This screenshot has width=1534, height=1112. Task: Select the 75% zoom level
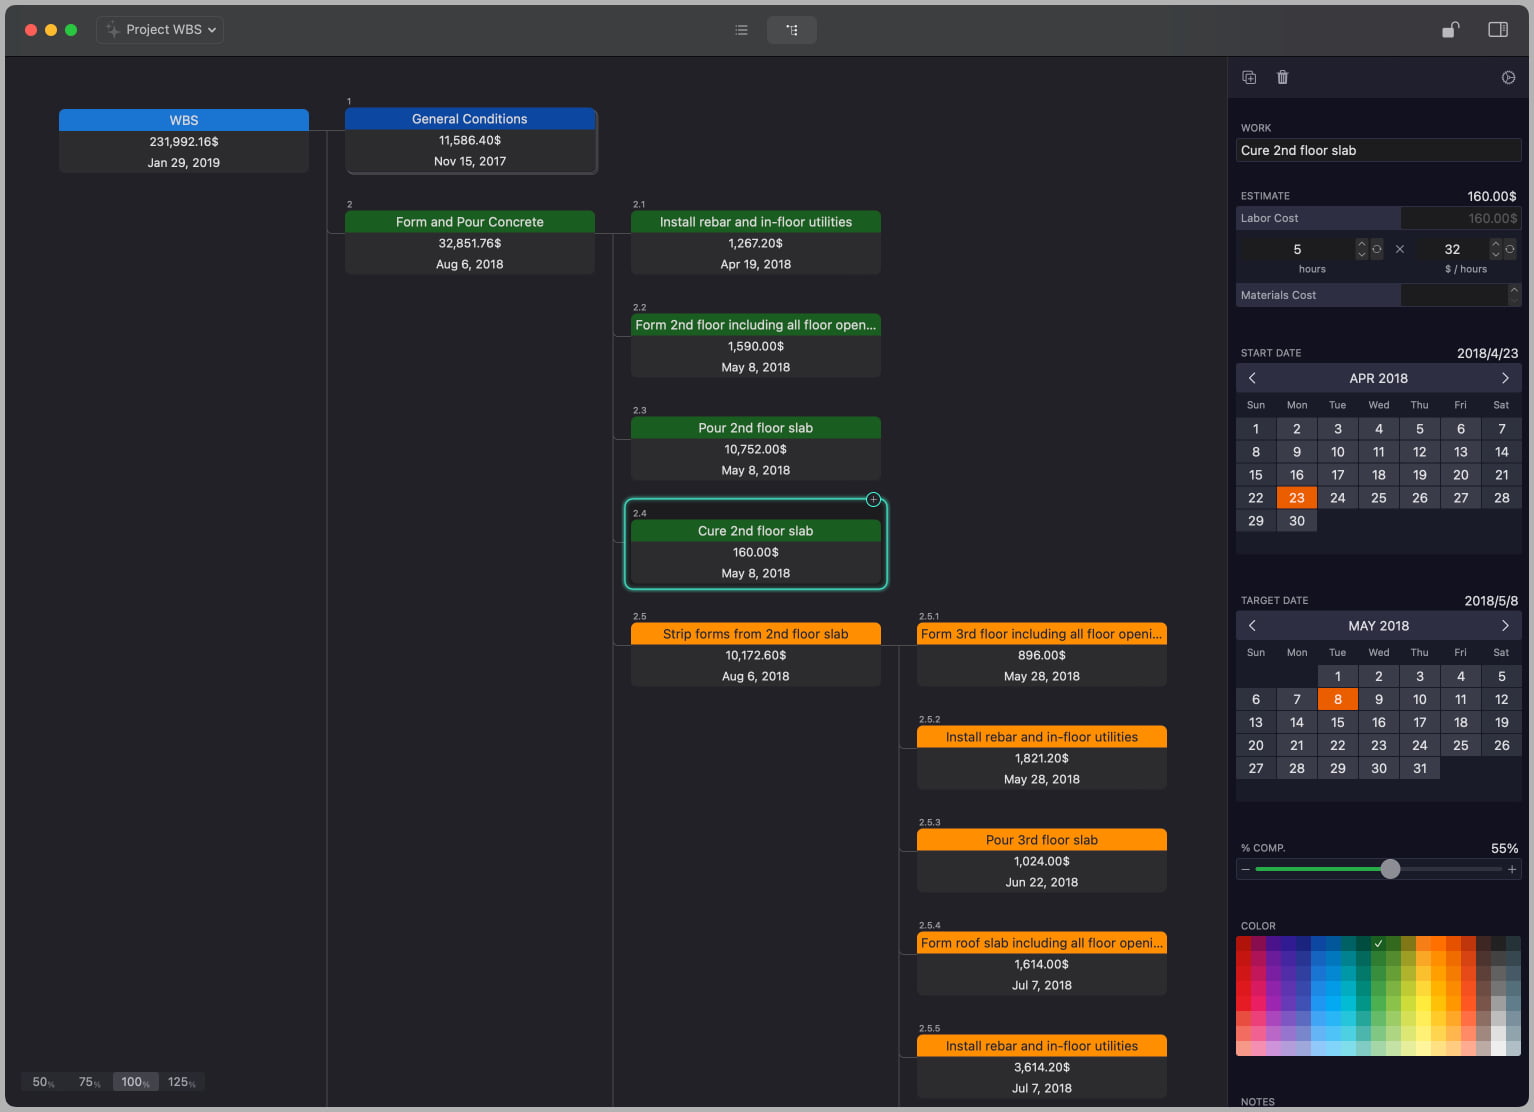88,1081
